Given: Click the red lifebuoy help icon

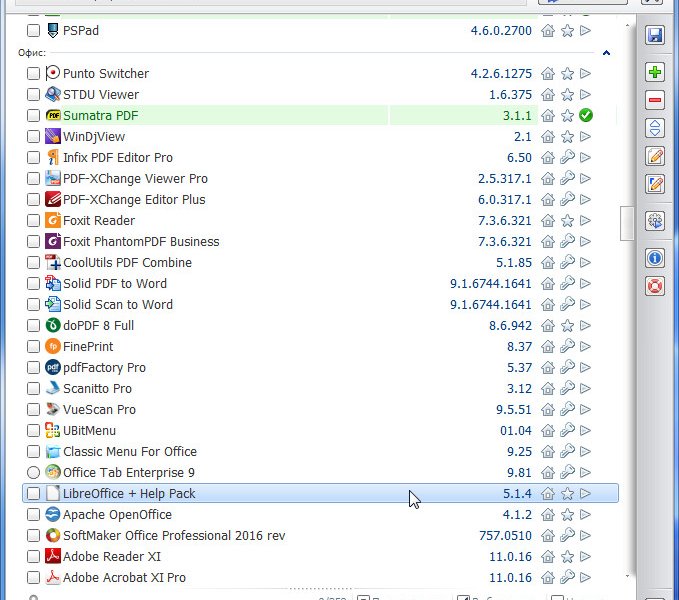Looking at the screenshot, I should tap(655, 286).
